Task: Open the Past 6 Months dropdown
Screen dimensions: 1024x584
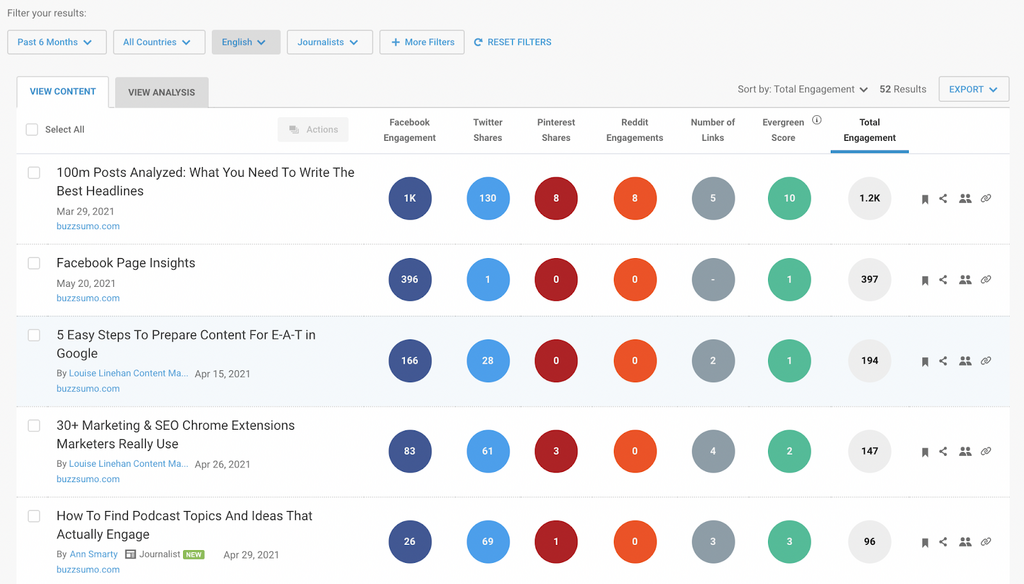Action: (55, 42)
